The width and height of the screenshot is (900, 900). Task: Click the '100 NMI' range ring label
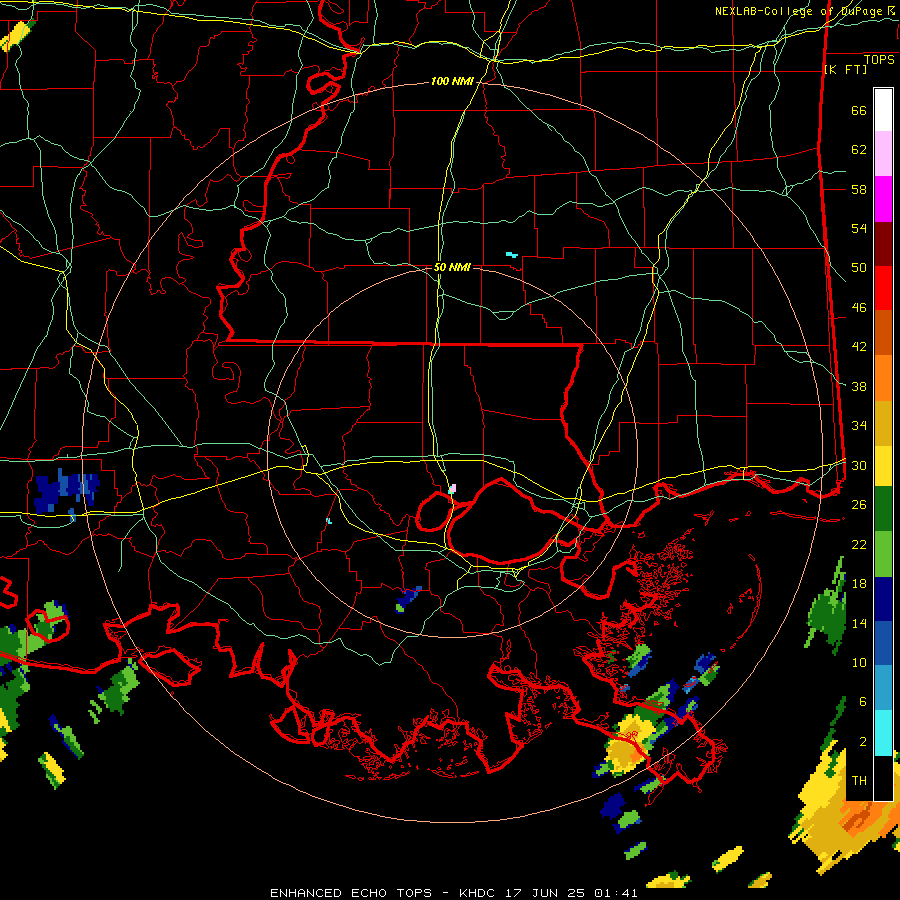(452, 82)
